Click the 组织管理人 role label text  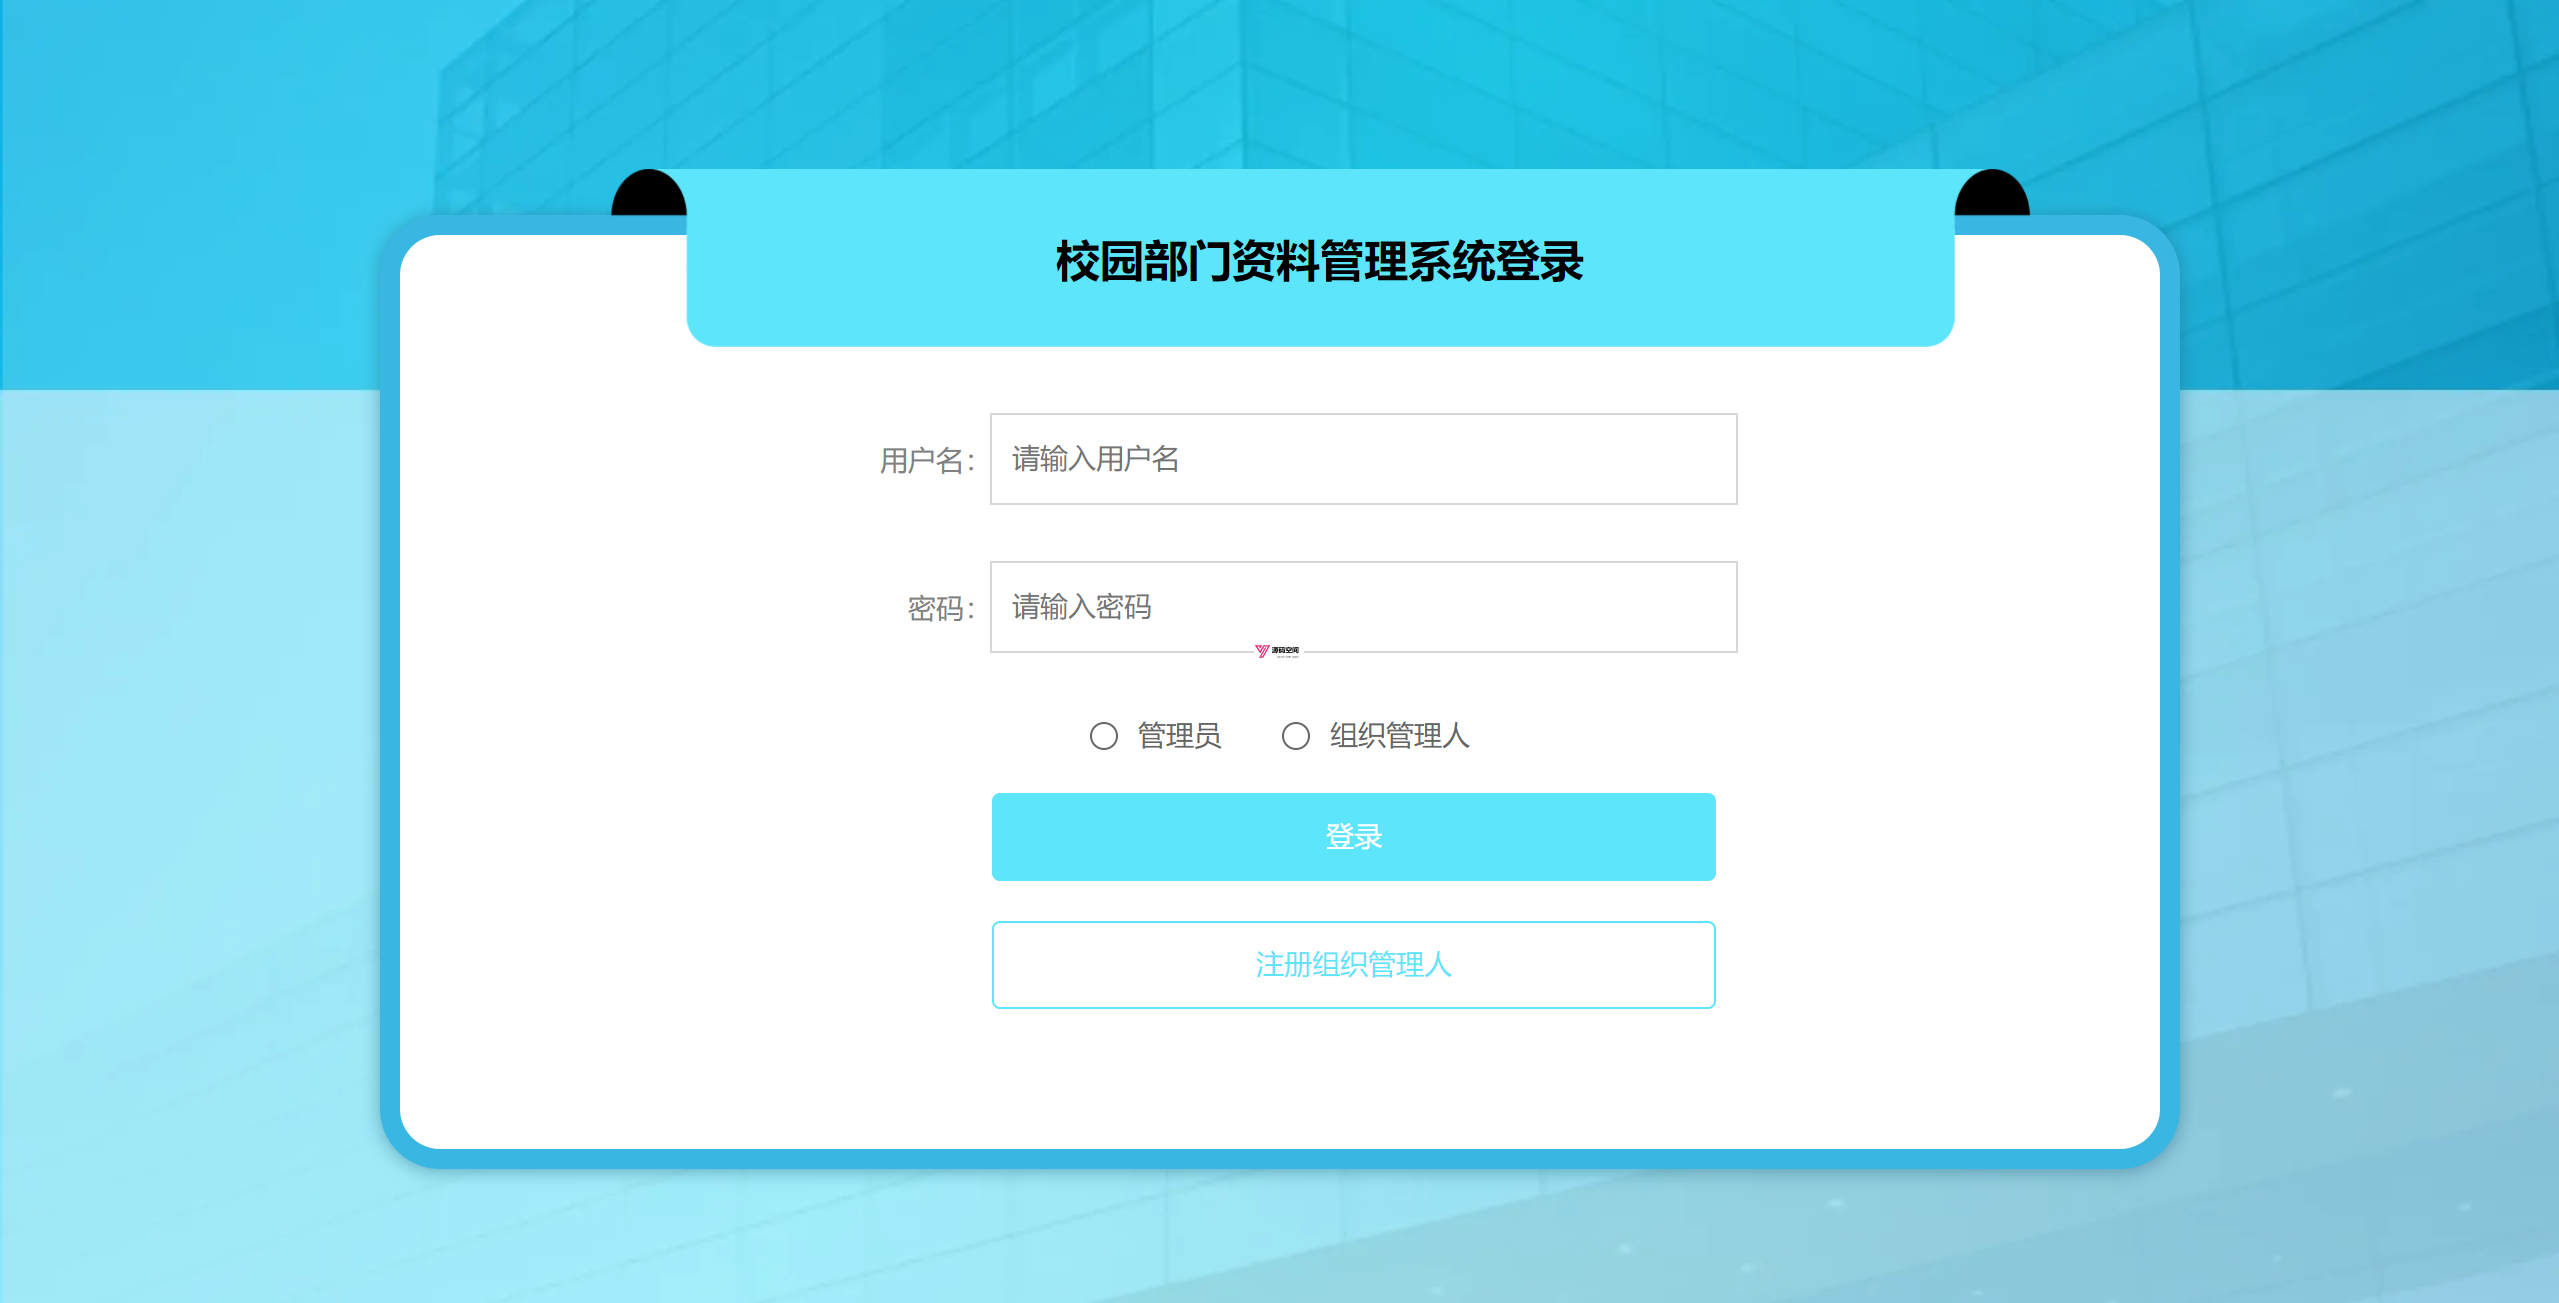point(1399,736)
